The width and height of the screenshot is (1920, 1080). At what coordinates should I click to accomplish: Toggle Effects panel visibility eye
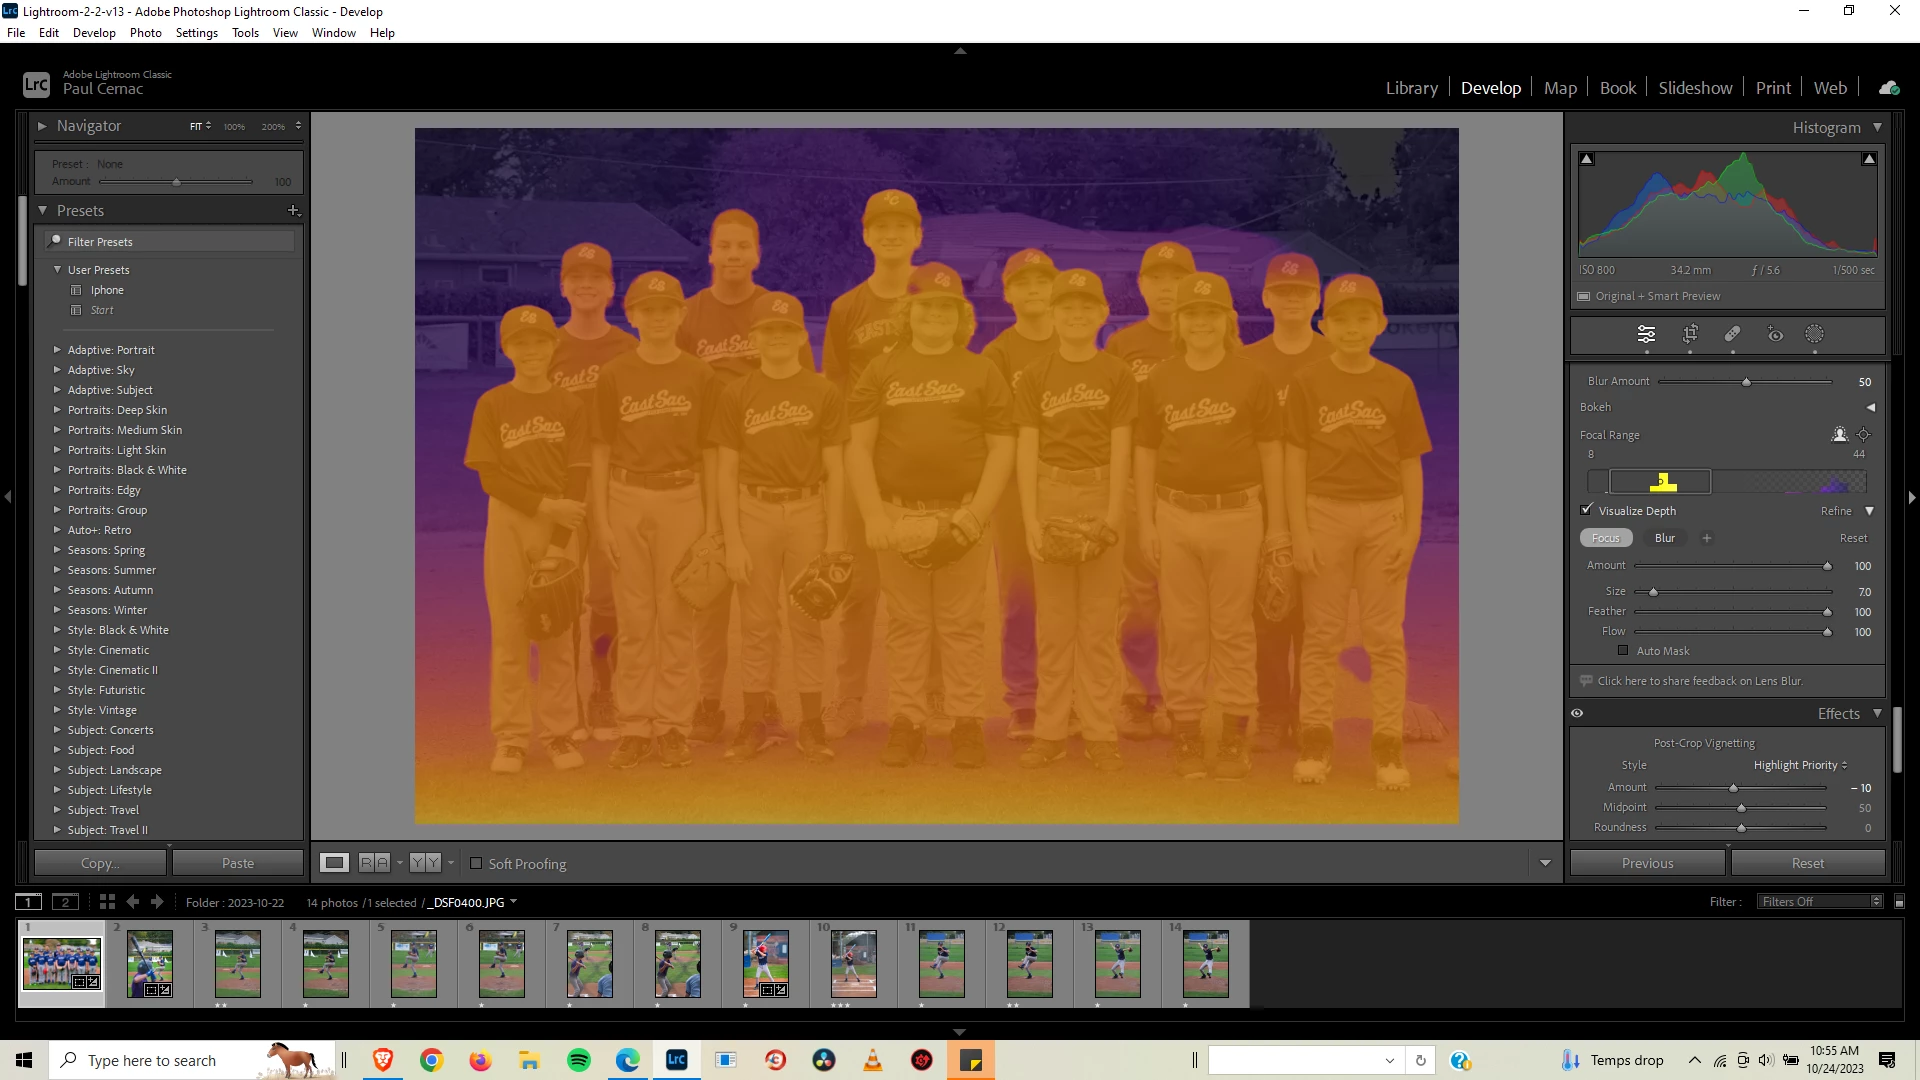click(x=1577, y=713)
